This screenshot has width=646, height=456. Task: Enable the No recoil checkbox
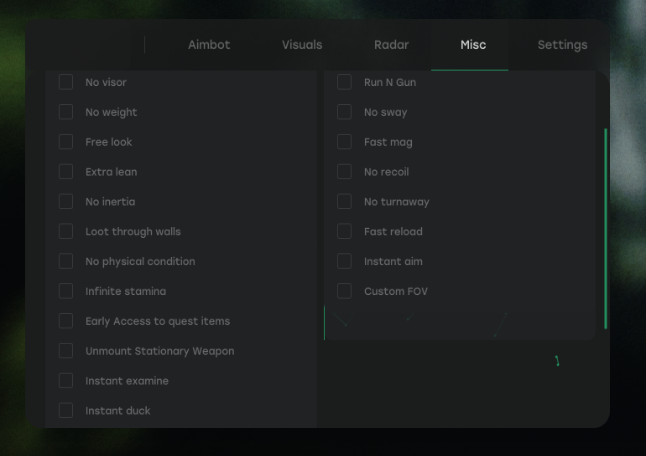344,172
